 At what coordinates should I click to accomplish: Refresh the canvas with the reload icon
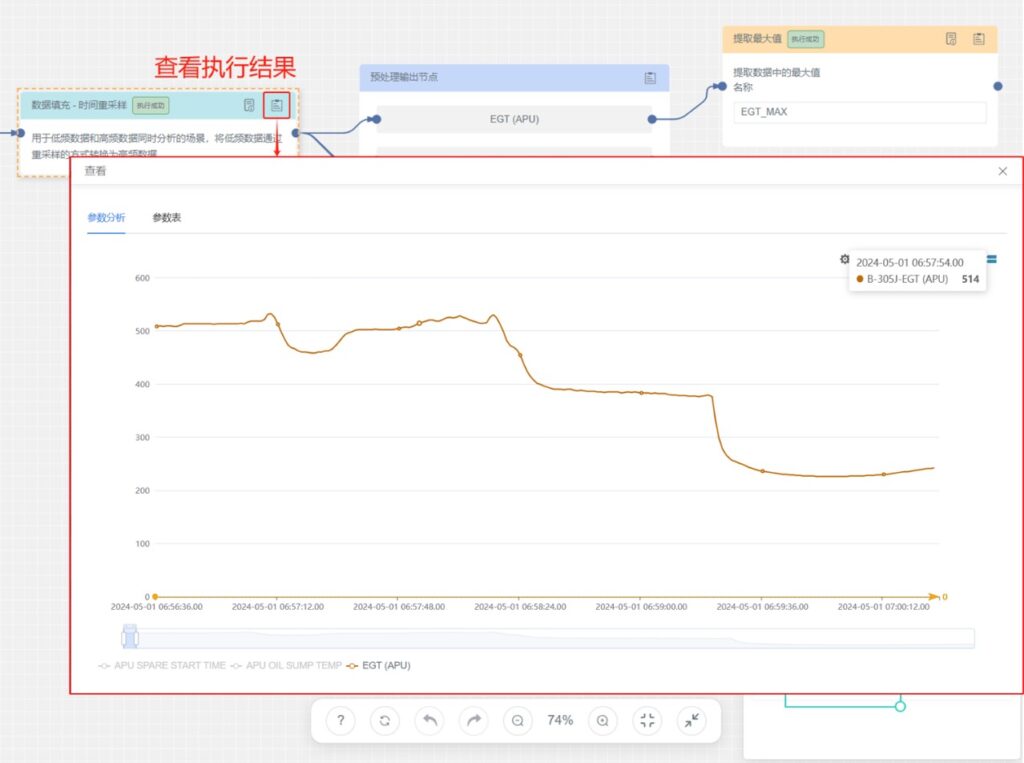pyautogui.click(x=385, y=721)
